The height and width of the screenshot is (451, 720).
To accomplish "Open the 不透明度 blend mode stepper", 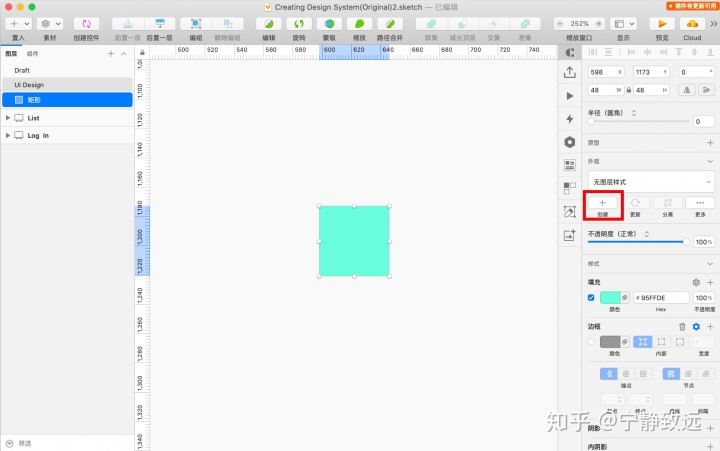I will 647,234.
